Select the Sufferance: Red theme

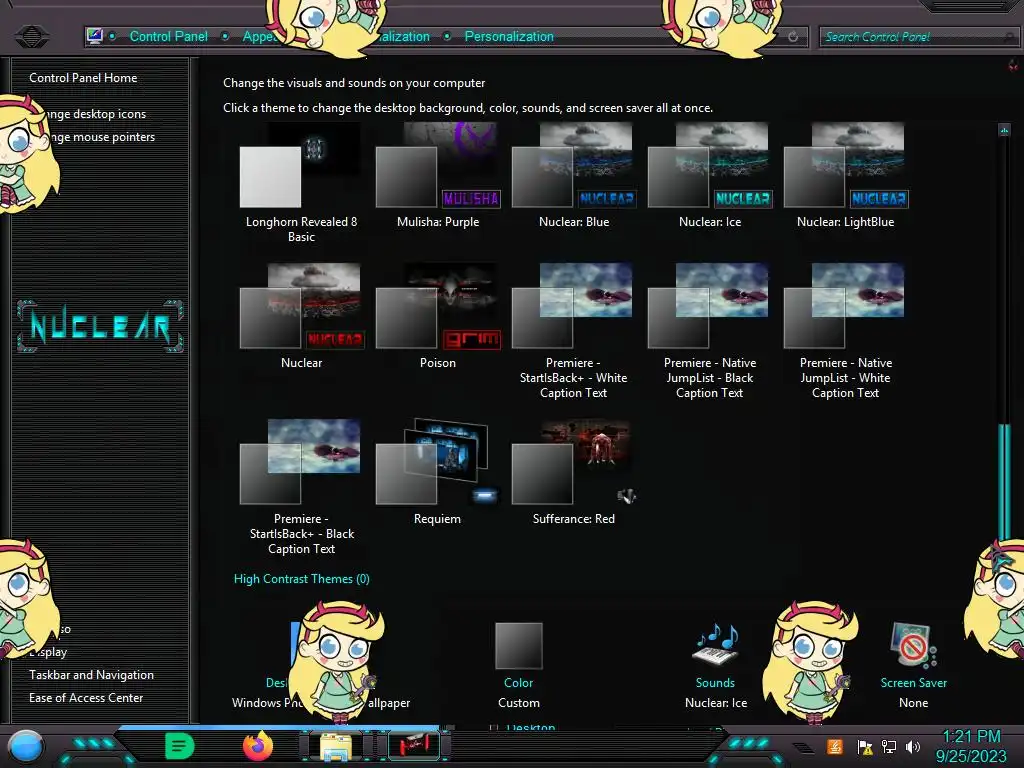point(573,472)
